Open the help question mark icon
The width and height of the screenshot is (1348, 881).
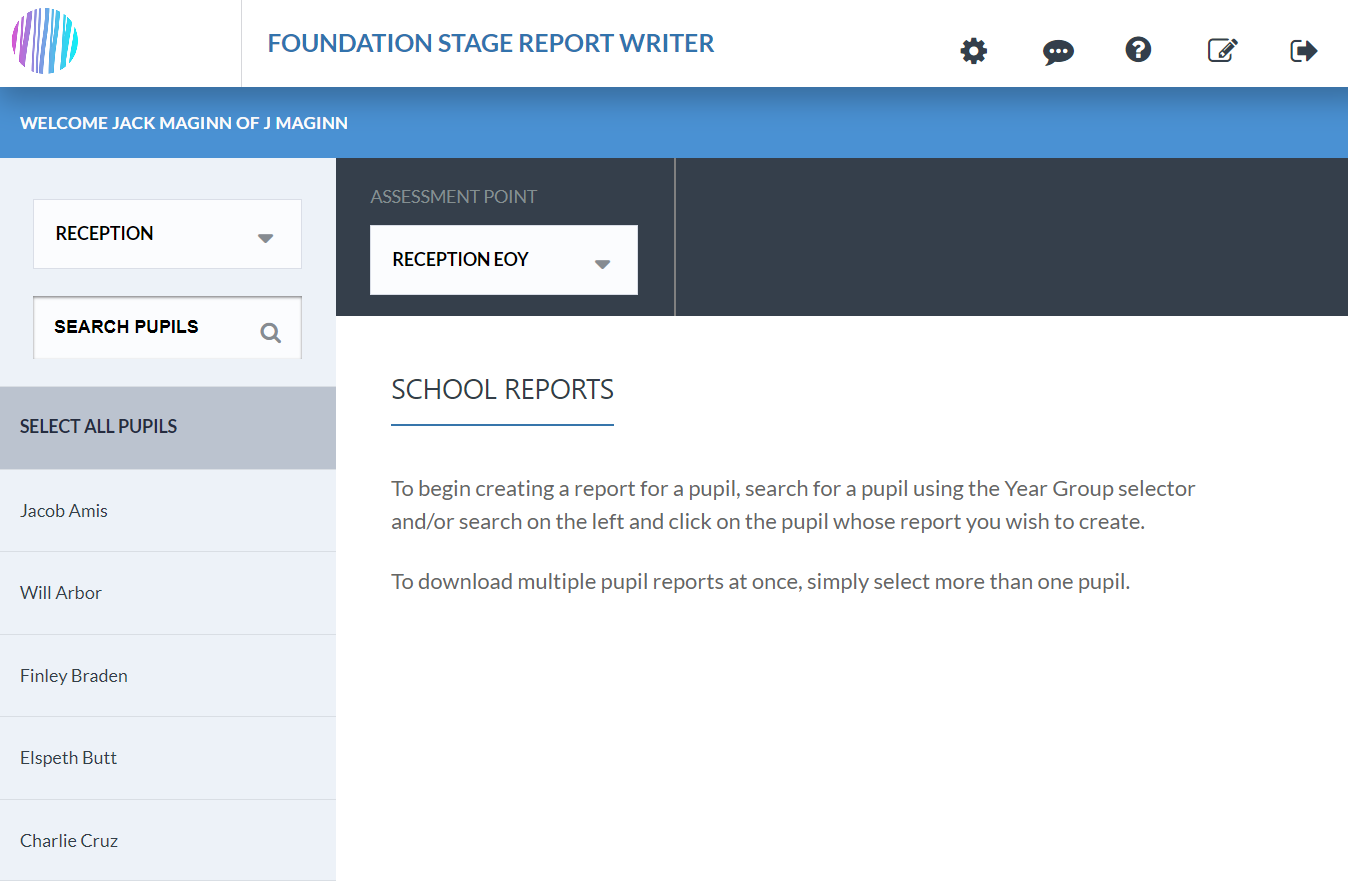1138,49
